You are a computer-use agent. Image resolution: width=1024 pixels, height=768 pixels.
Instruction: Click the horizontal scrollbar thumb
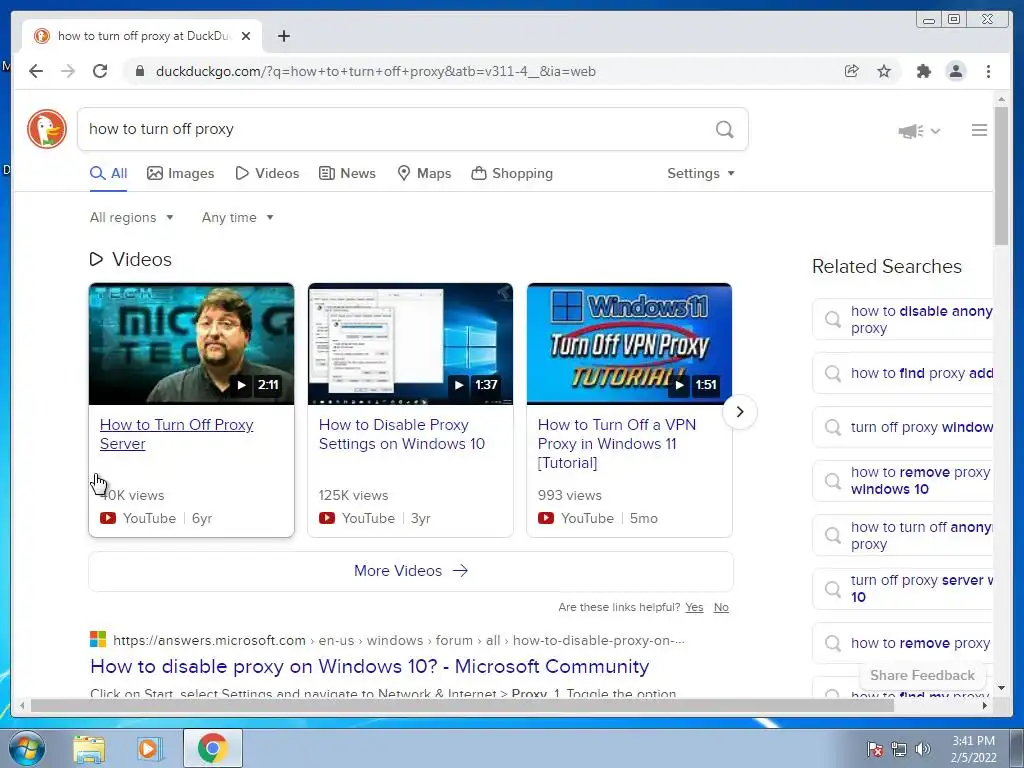[x=462, y=705]
